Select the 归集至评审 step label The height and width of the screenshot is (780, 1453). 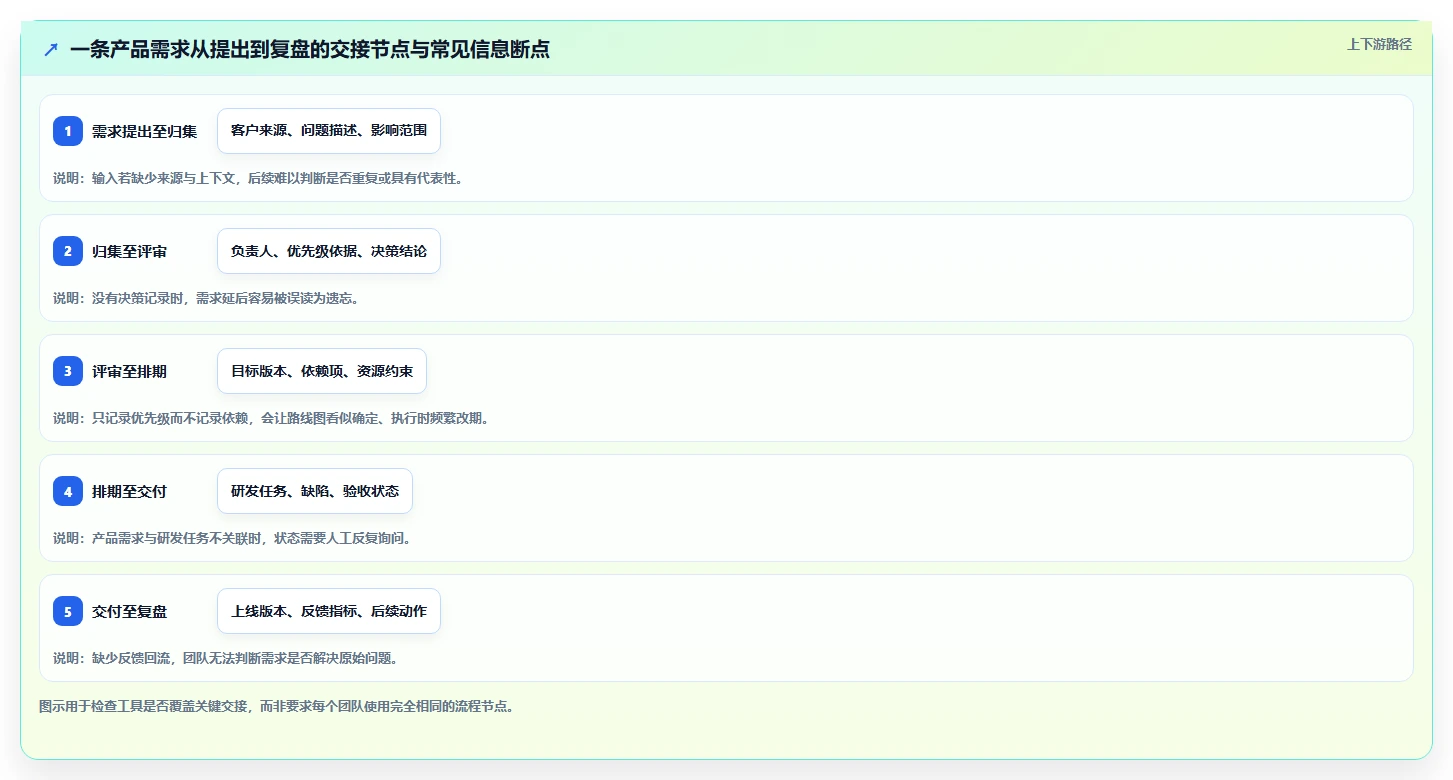coord(129,251)
